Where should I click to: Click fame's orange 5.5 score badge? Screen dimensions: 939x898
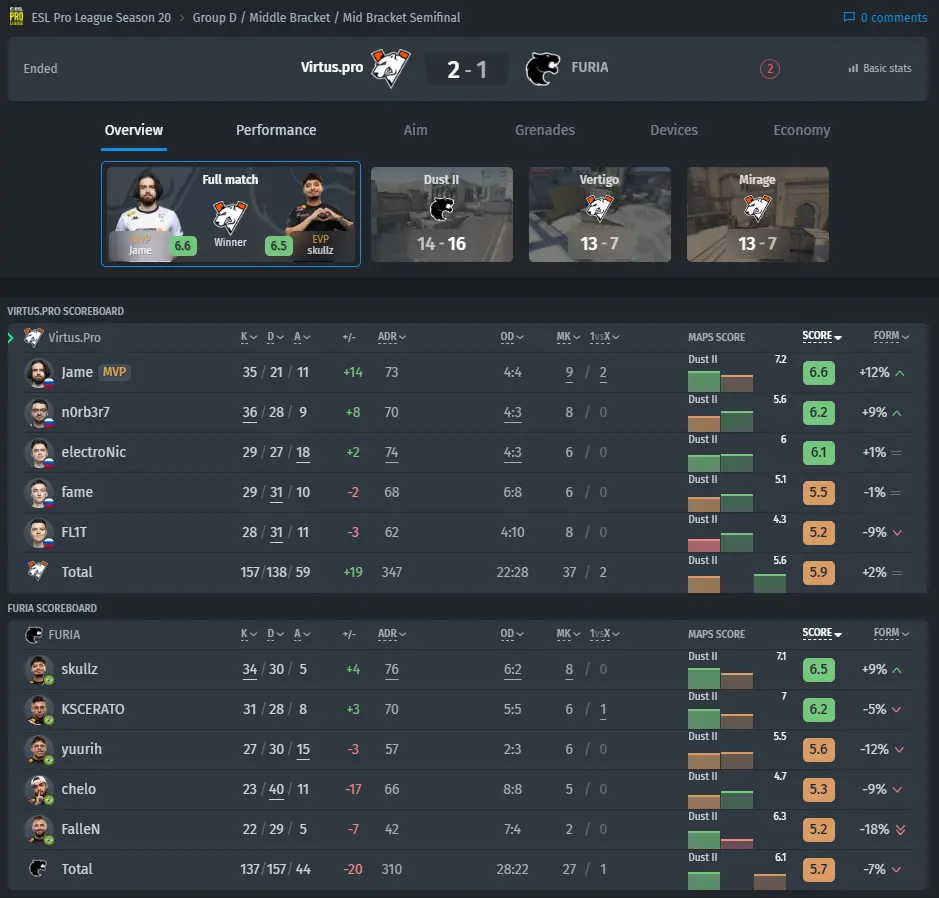[818, 493]
